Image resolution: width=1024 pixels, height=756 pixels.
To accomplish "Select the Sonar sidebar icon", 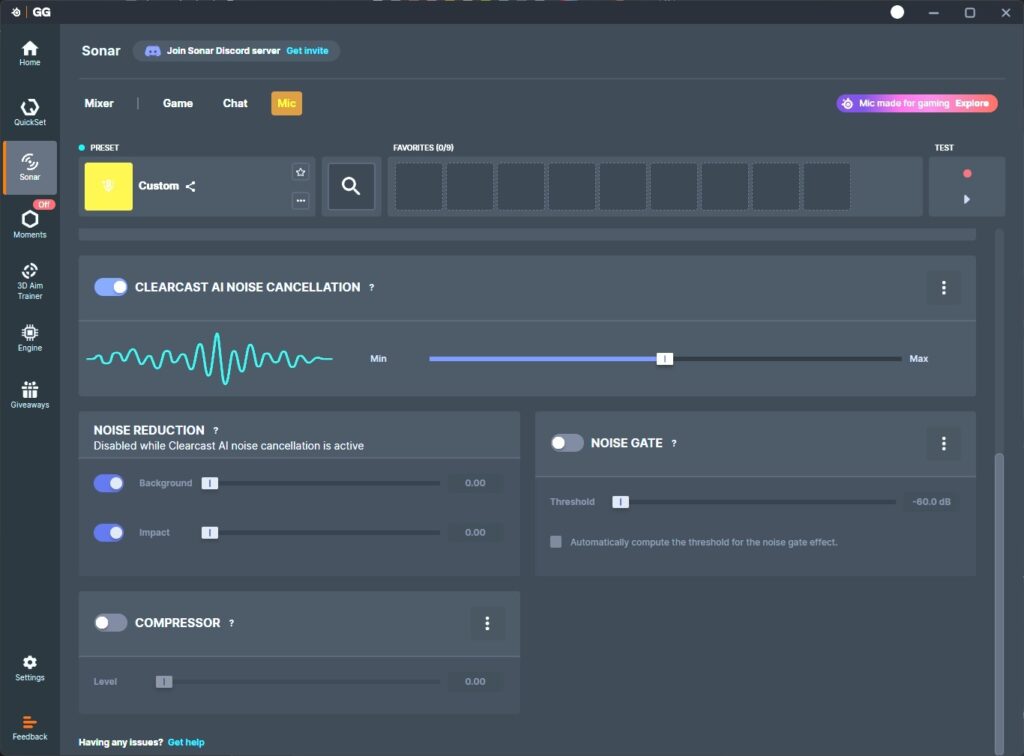I will click(x=29, y=167).
